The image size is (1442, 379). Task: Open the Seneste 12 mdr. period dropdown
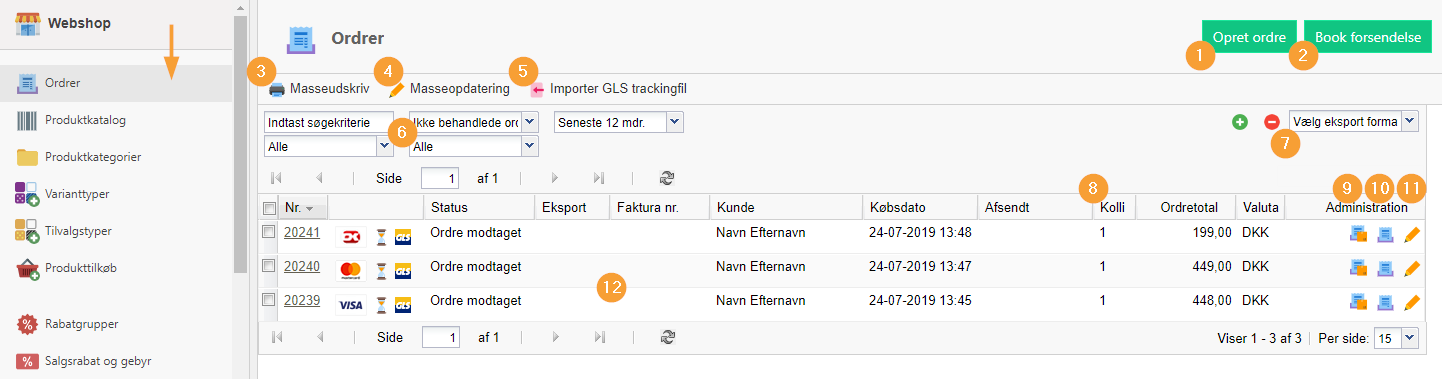[618, 121]
